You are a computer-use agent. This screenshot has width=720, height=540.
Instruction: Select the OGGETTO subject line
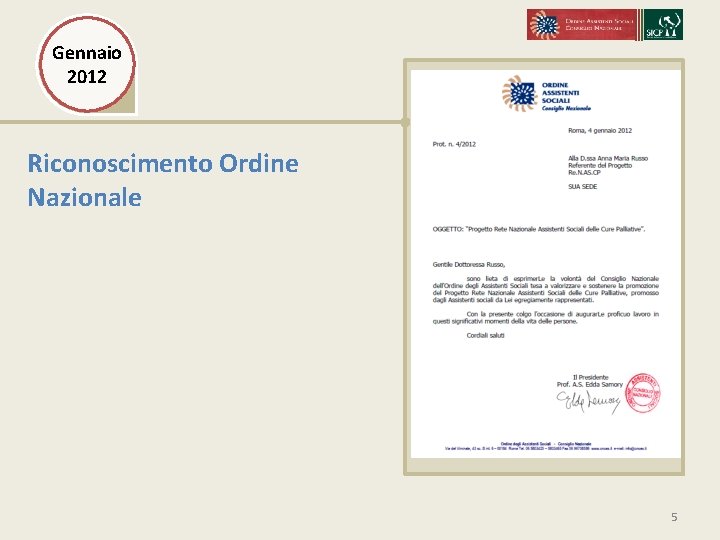[539, 229]
